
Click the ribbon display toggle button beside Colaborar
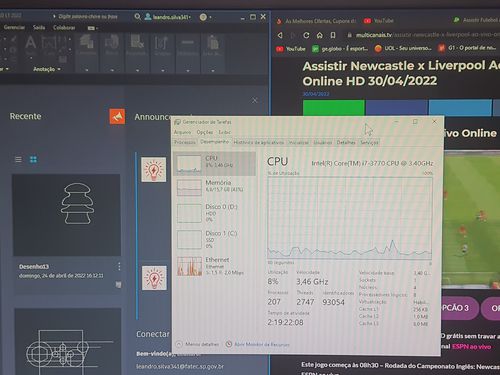(x=92, y=28)
